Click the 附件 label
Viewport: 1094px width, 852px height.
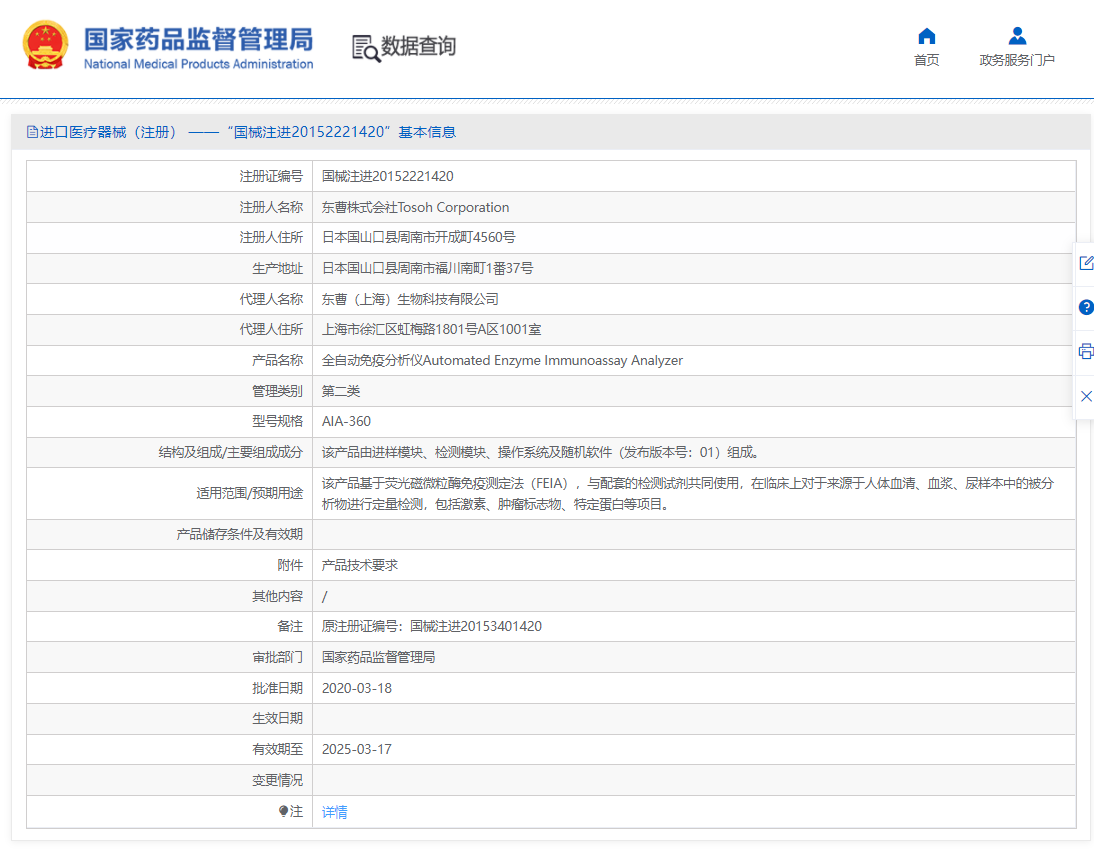(290, 565)
